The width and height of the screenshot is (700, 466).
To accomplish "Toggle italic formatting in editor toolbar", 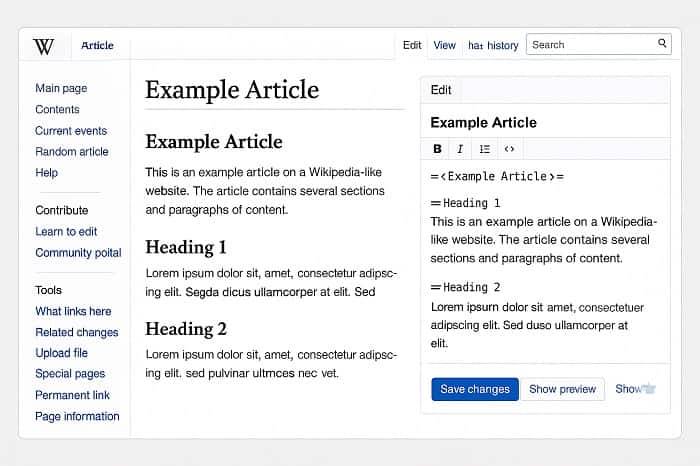I will [460, 149].
